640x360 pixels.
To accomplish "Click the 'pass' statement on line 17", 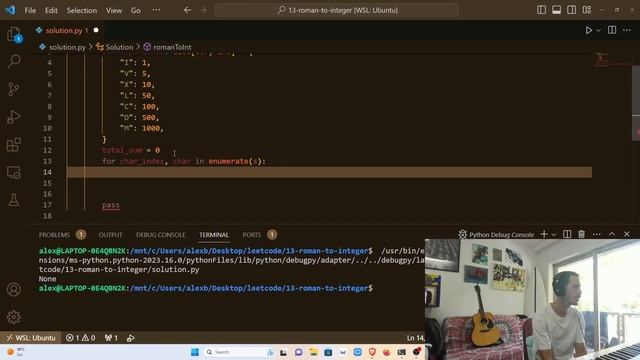I will pyautogui.click(x=111, y=205).
